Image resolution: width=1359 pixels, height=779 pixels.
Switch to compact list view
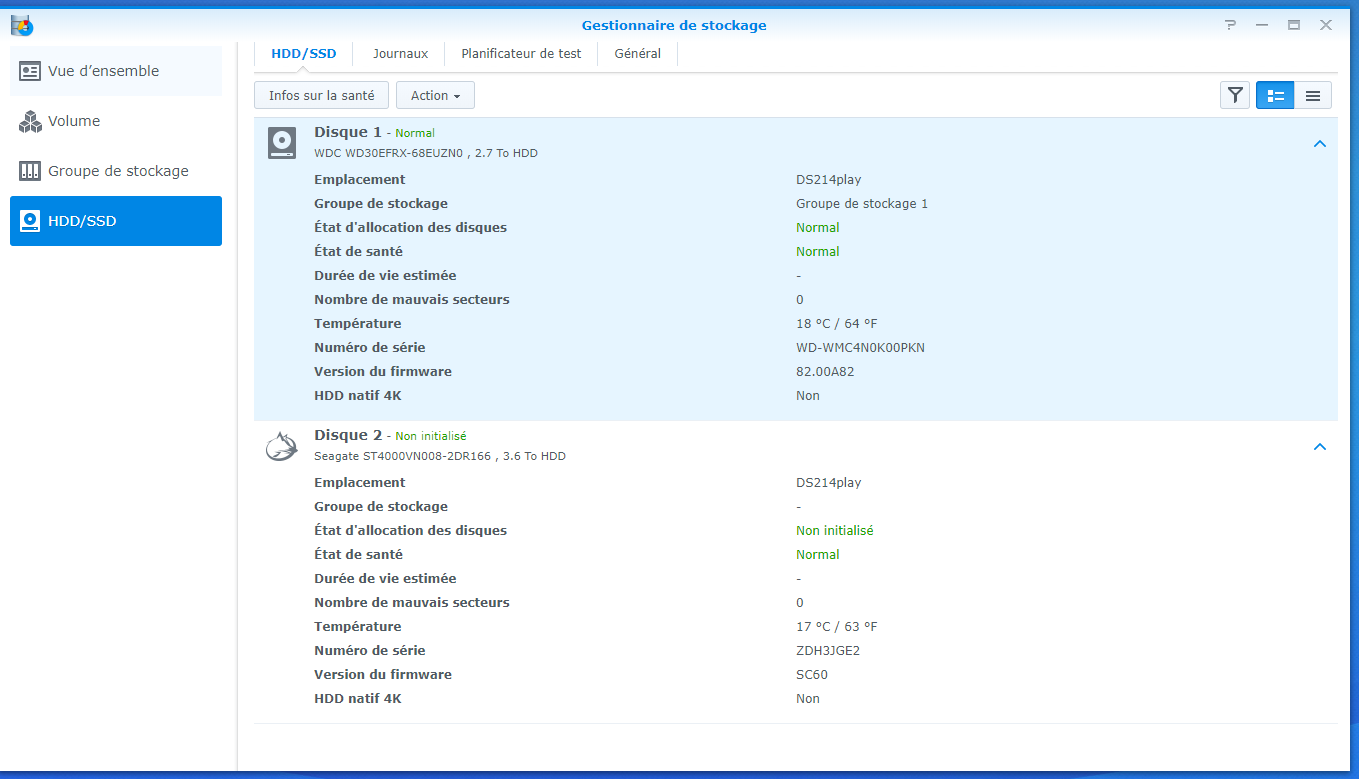point(1313,95)
